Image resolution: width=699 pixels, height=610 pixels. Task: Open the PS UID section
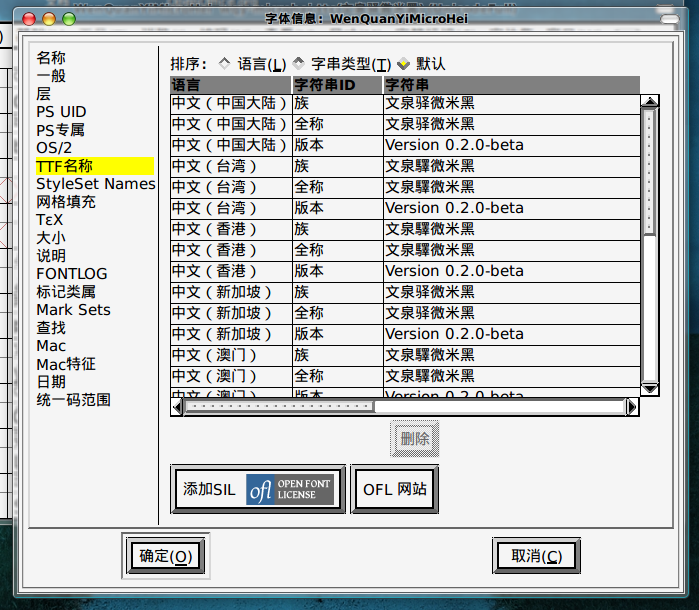tap(61, 112)
